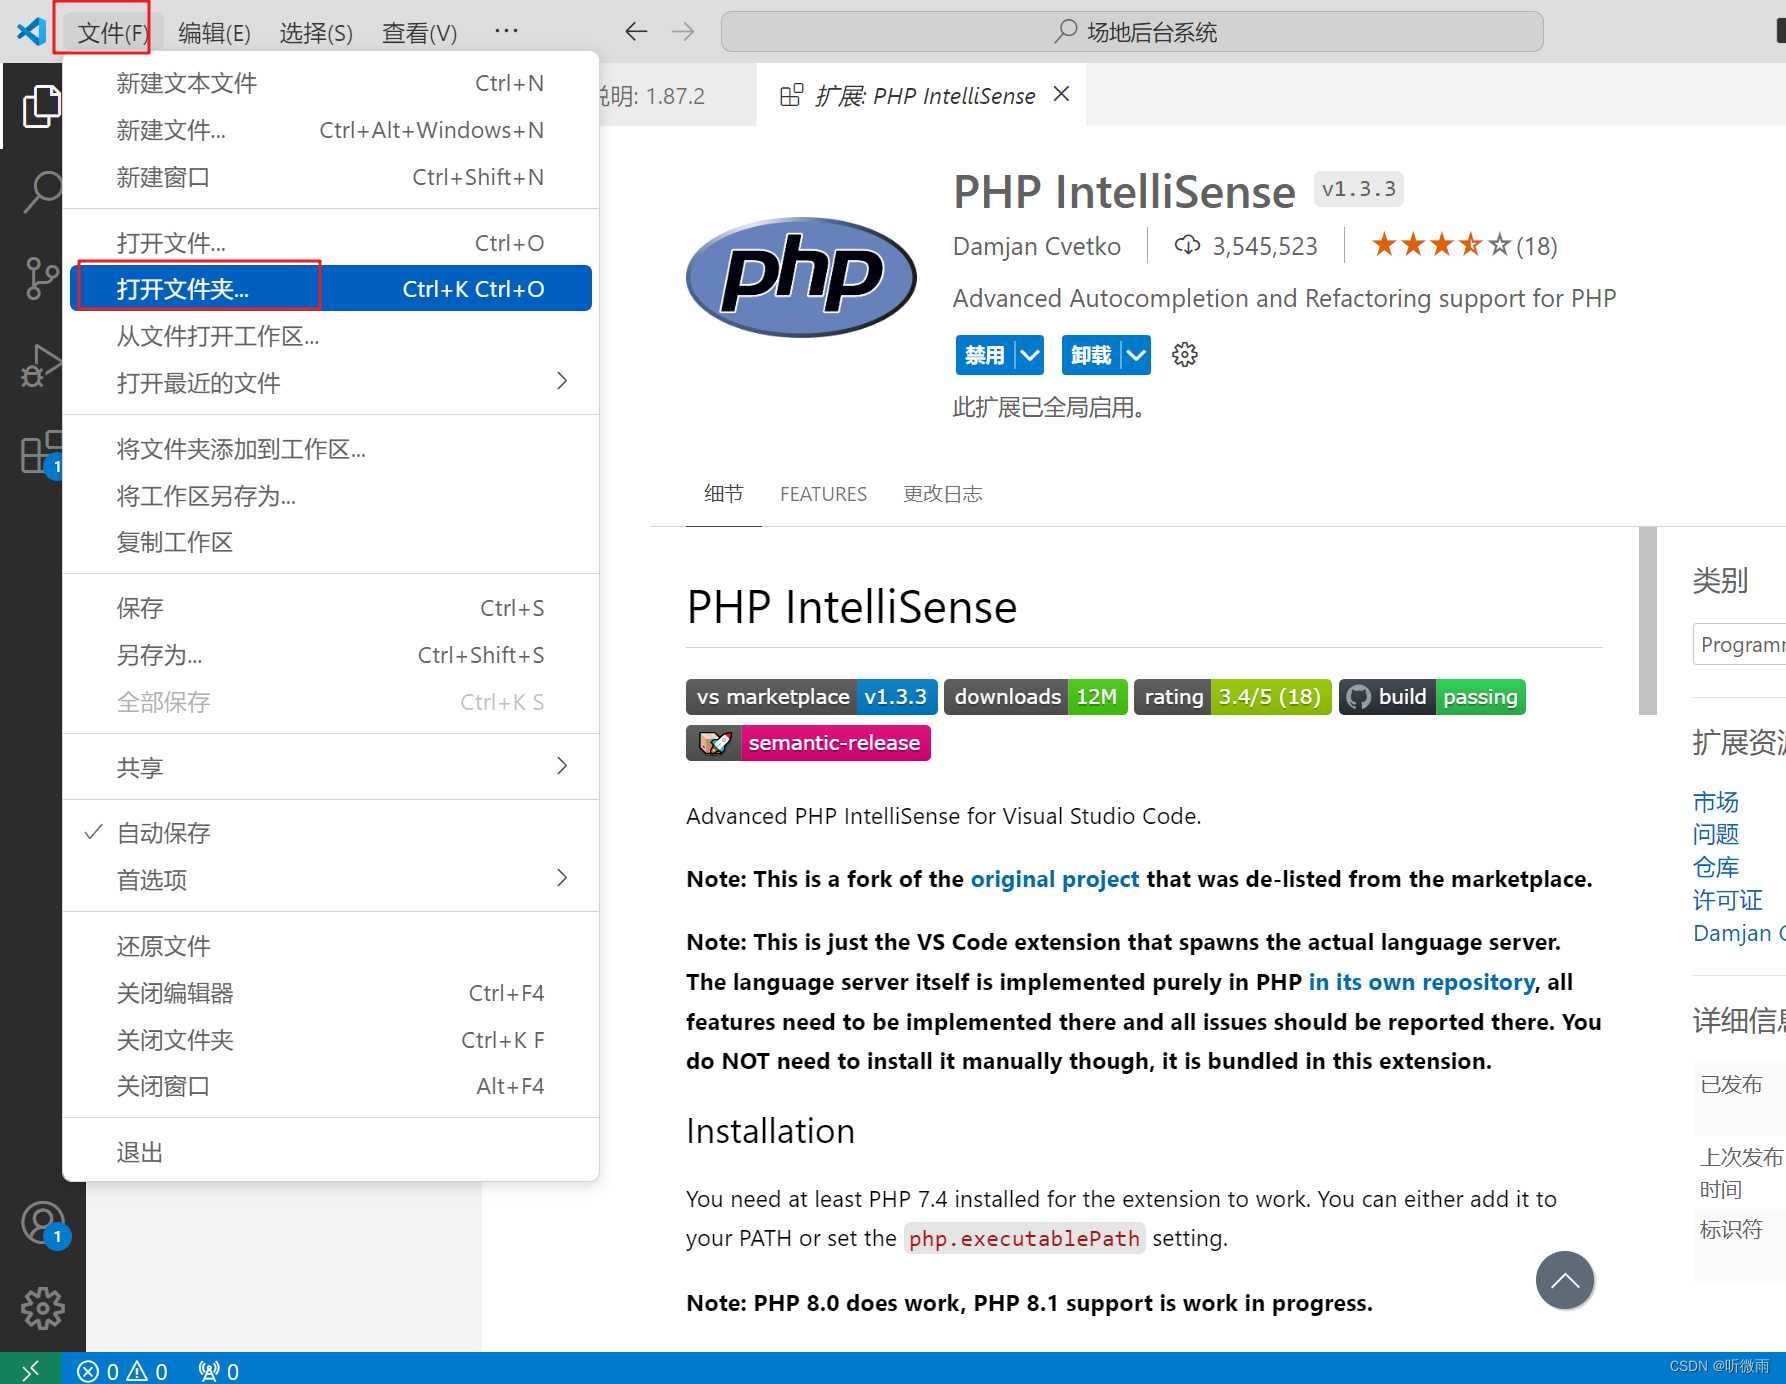1786x1384 pixels.
Task: Open the dropdown arrow beside 卸载
Action: 1136,355
